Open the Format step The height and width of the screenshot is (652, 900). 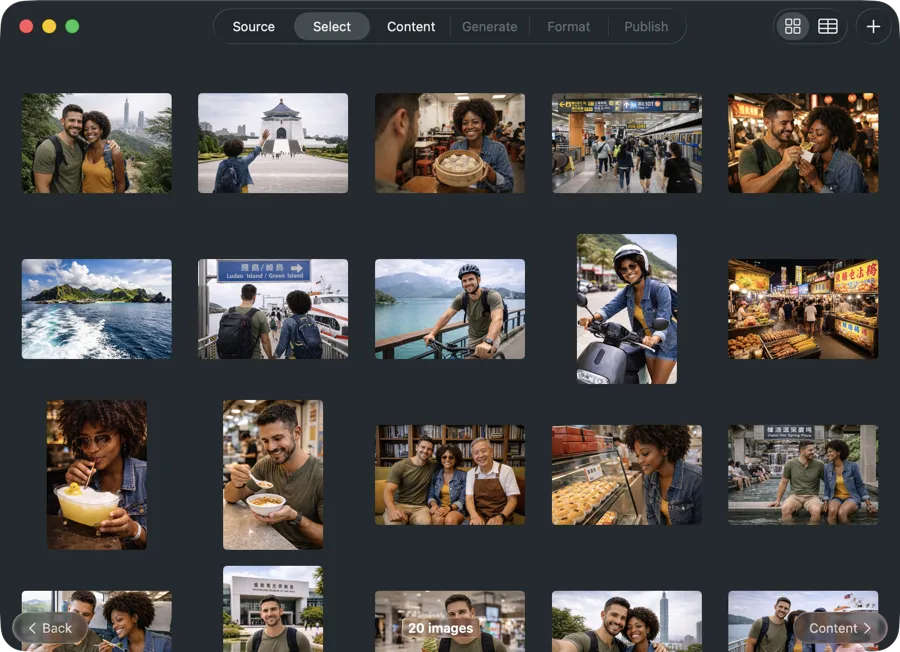568,27
